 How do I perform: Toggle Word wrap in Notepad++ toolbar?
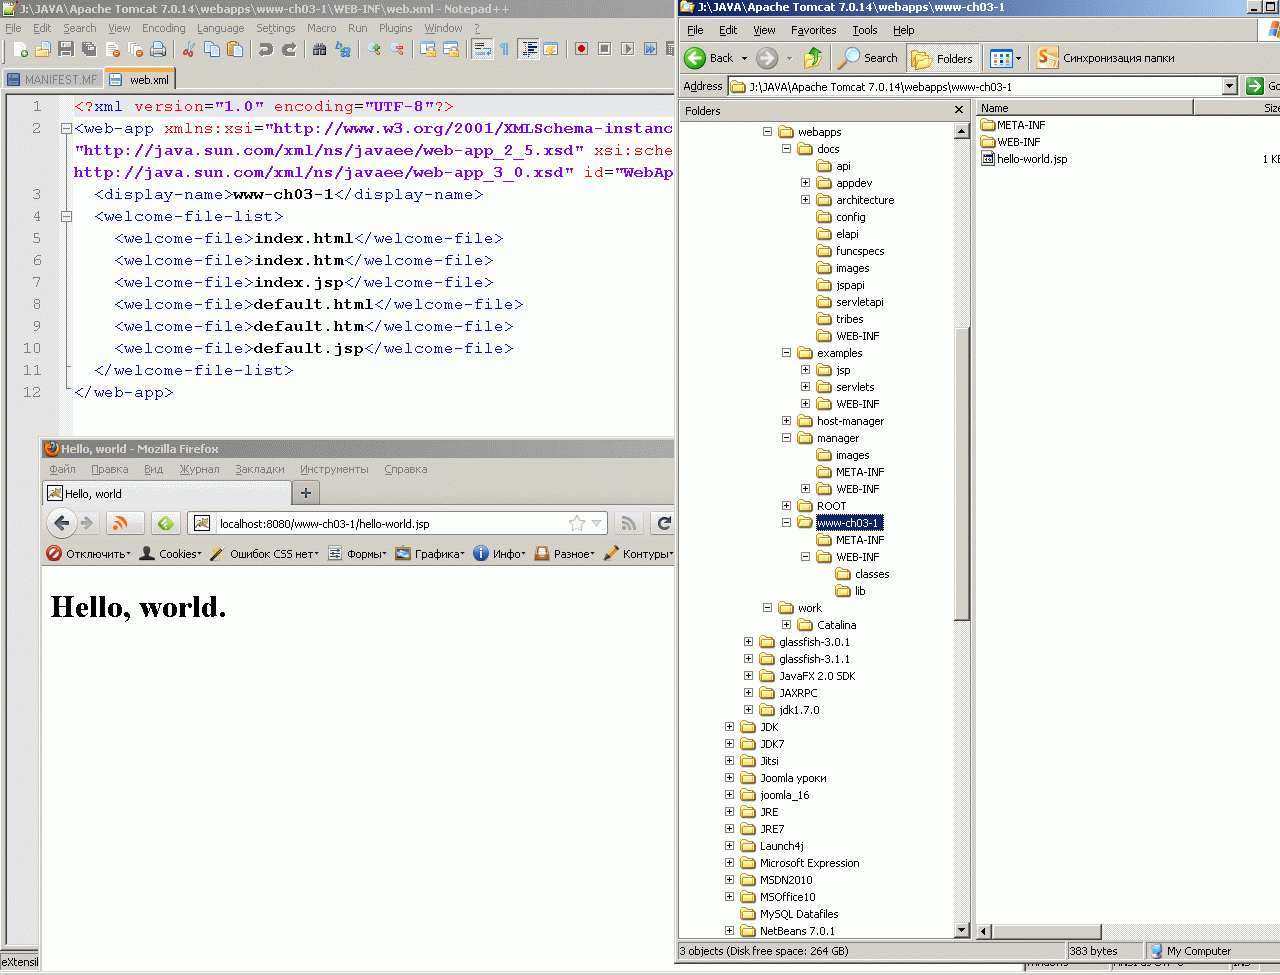point(482,49)
